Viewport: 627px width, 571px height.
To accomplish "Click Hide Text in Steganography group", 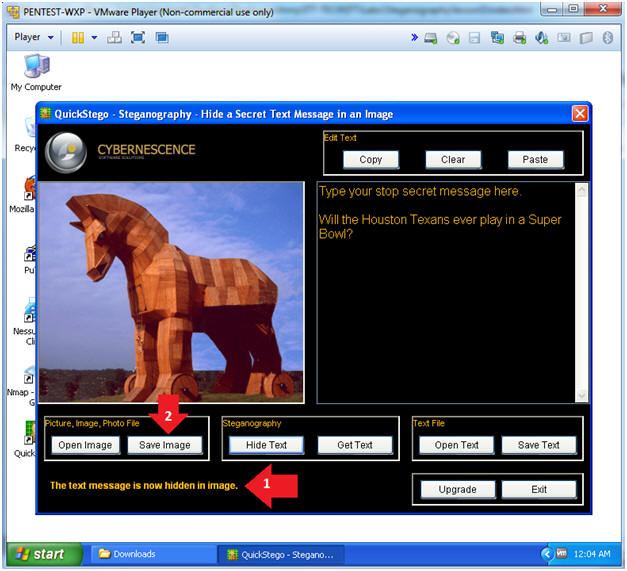I will click(x=266, y=445).
